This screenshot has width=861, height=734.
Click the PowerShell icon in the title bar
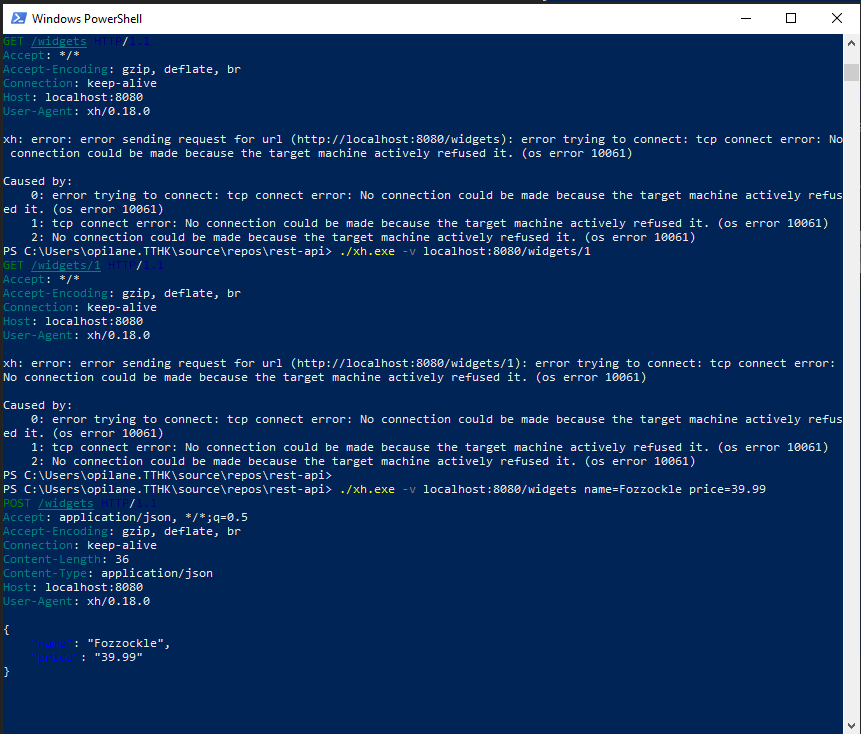click(x=19, y=18)
